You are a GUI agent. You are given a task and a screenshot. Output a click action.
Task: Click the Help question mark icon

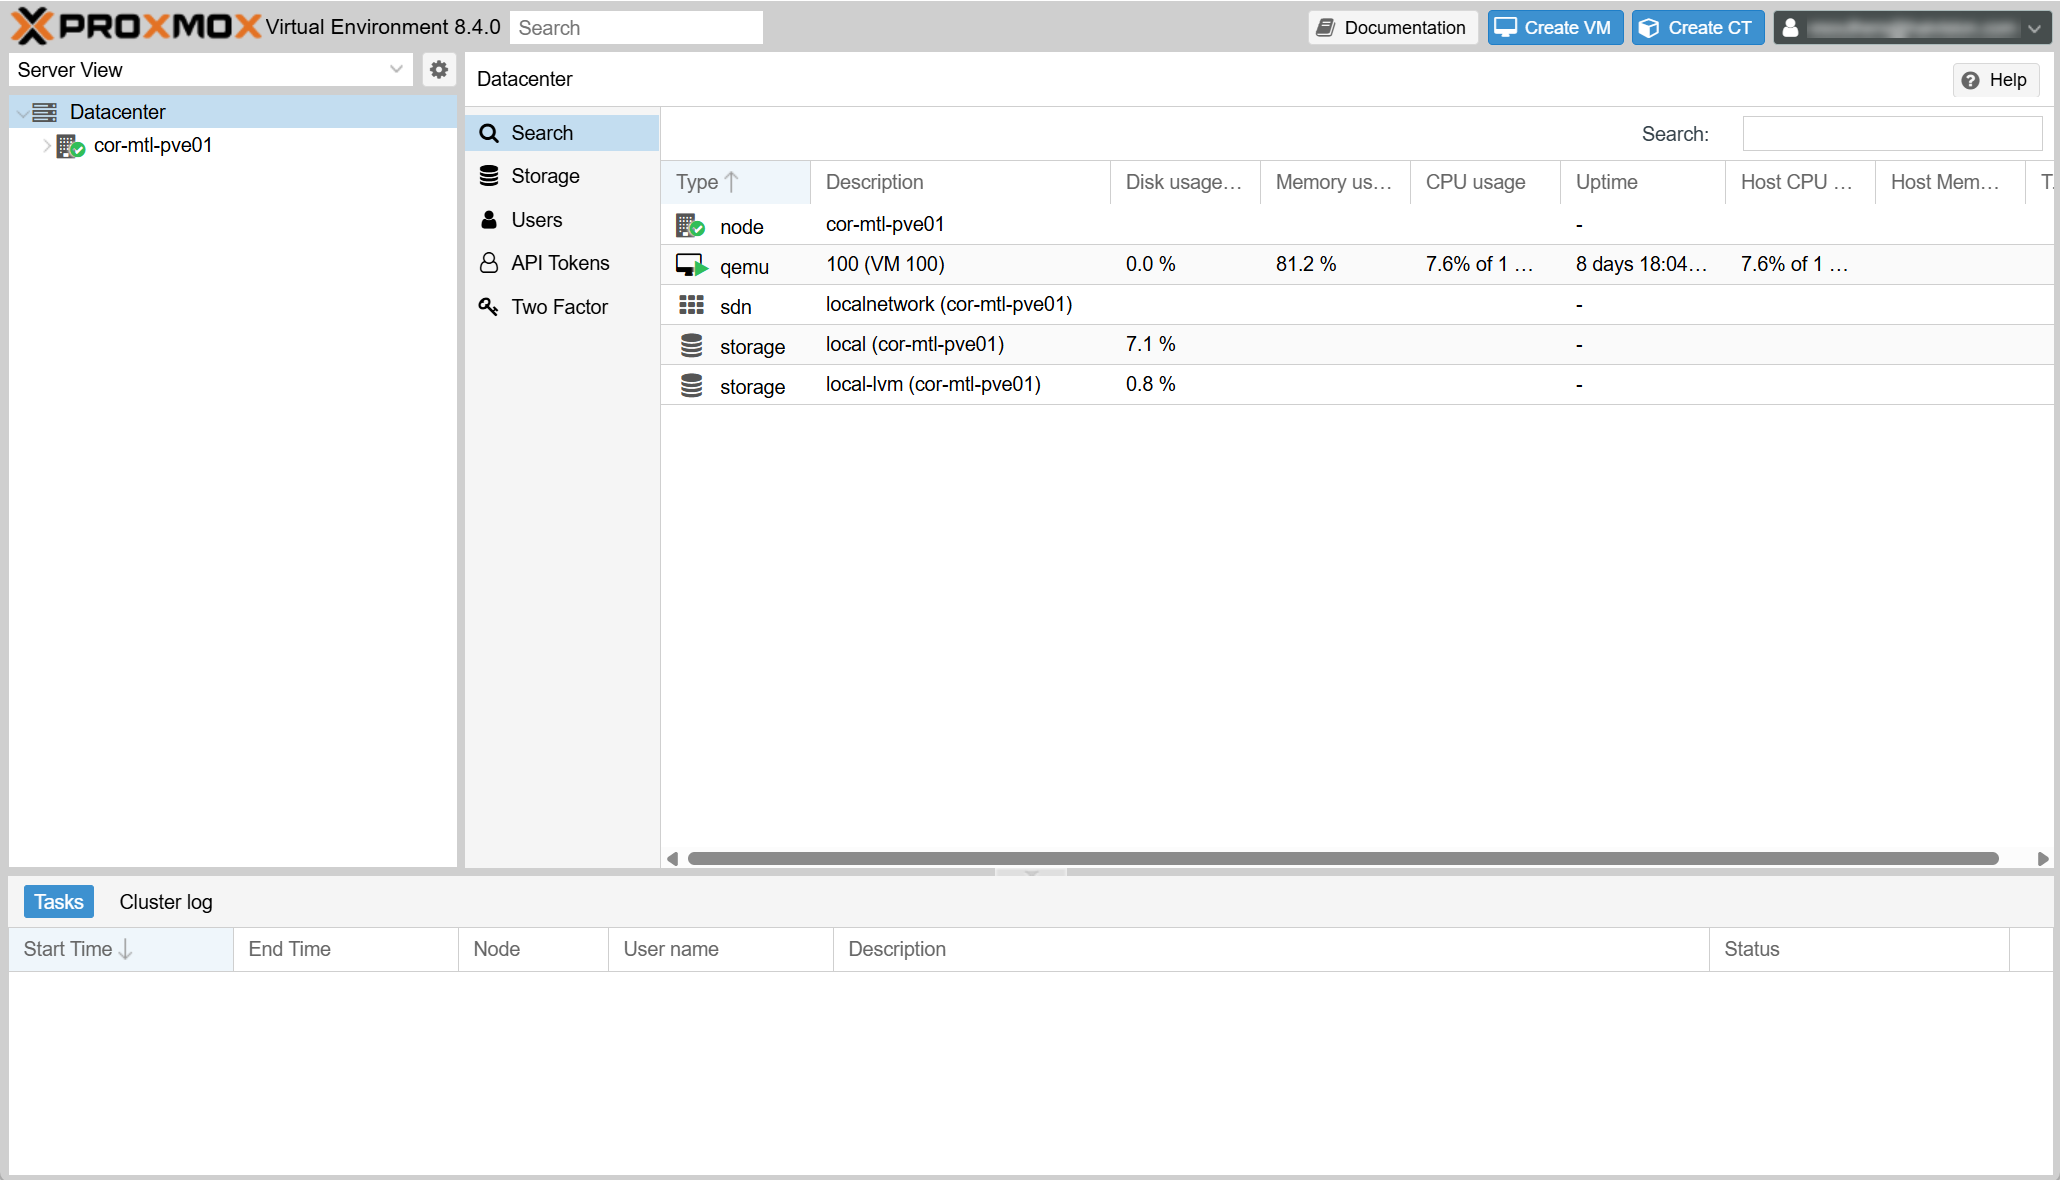pyautogui.click(x=1970, y=80)
